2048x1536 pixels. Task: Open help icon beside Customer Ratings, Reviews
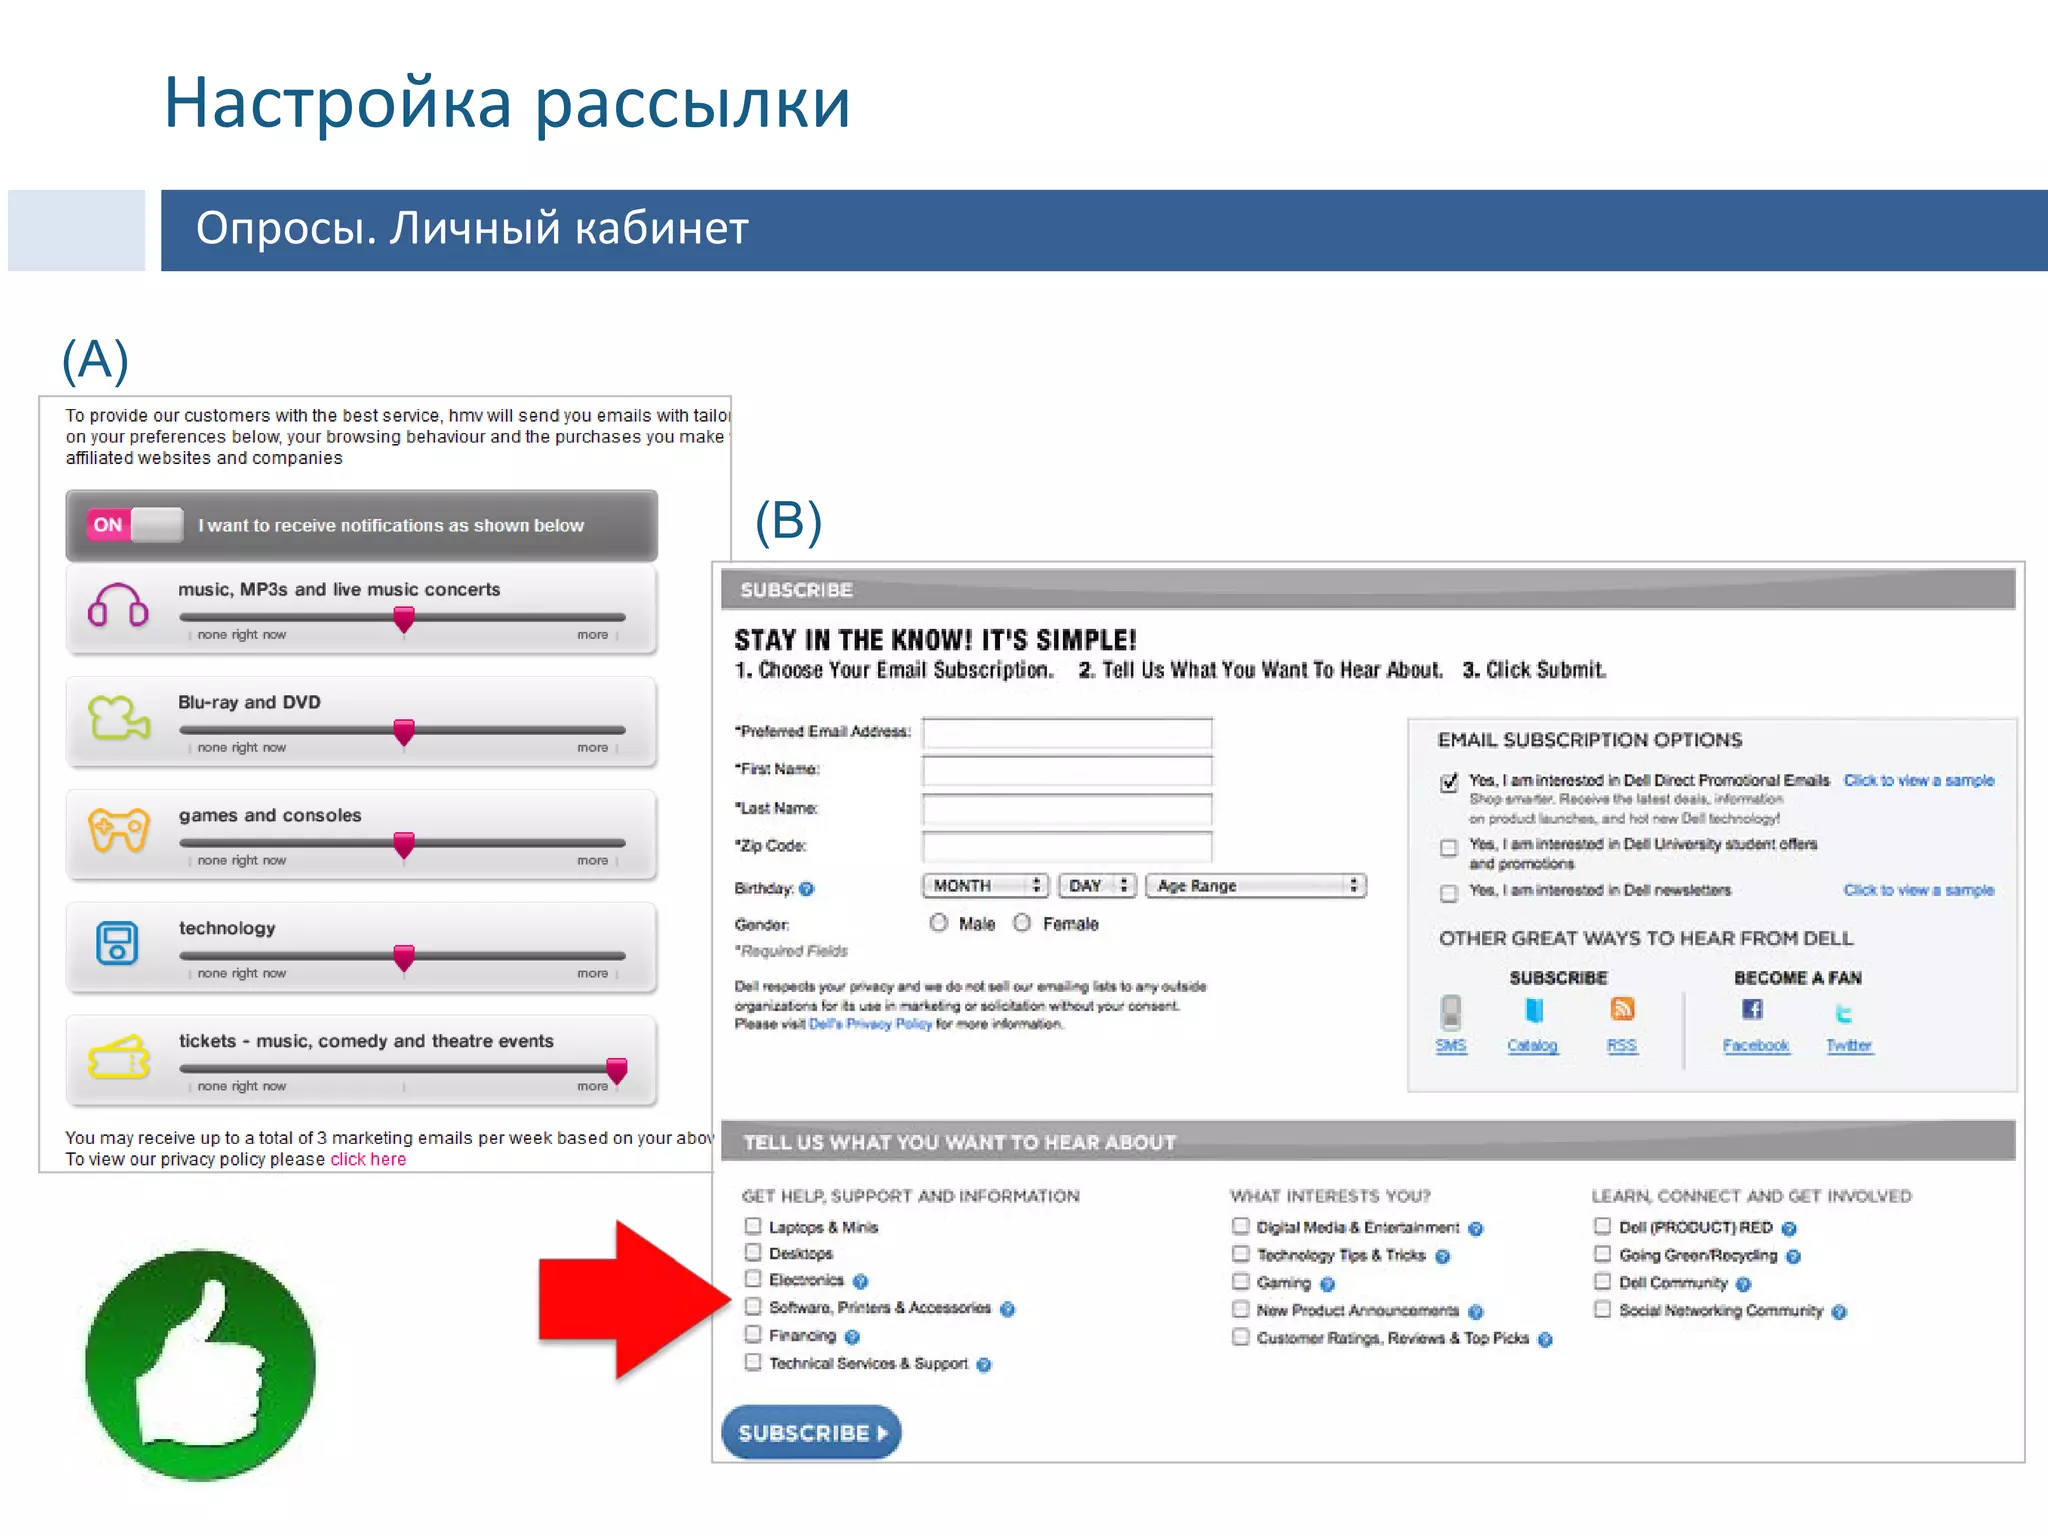(x=1545, y=1340)
